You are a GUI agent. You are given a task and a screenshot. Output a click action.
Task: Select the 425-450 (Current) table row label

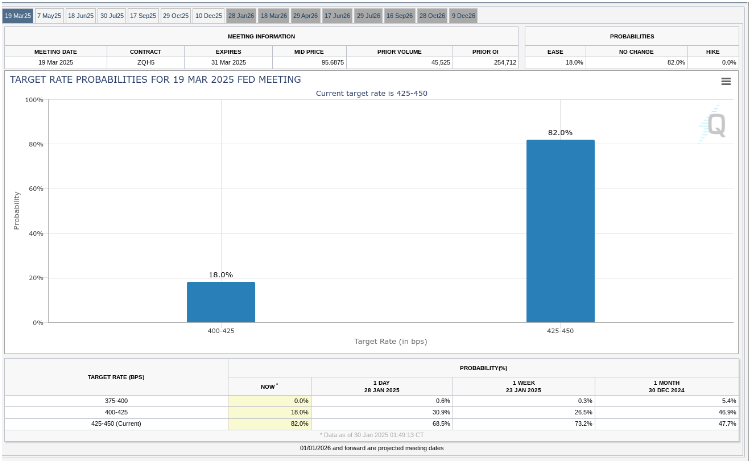tap(116, 424)
